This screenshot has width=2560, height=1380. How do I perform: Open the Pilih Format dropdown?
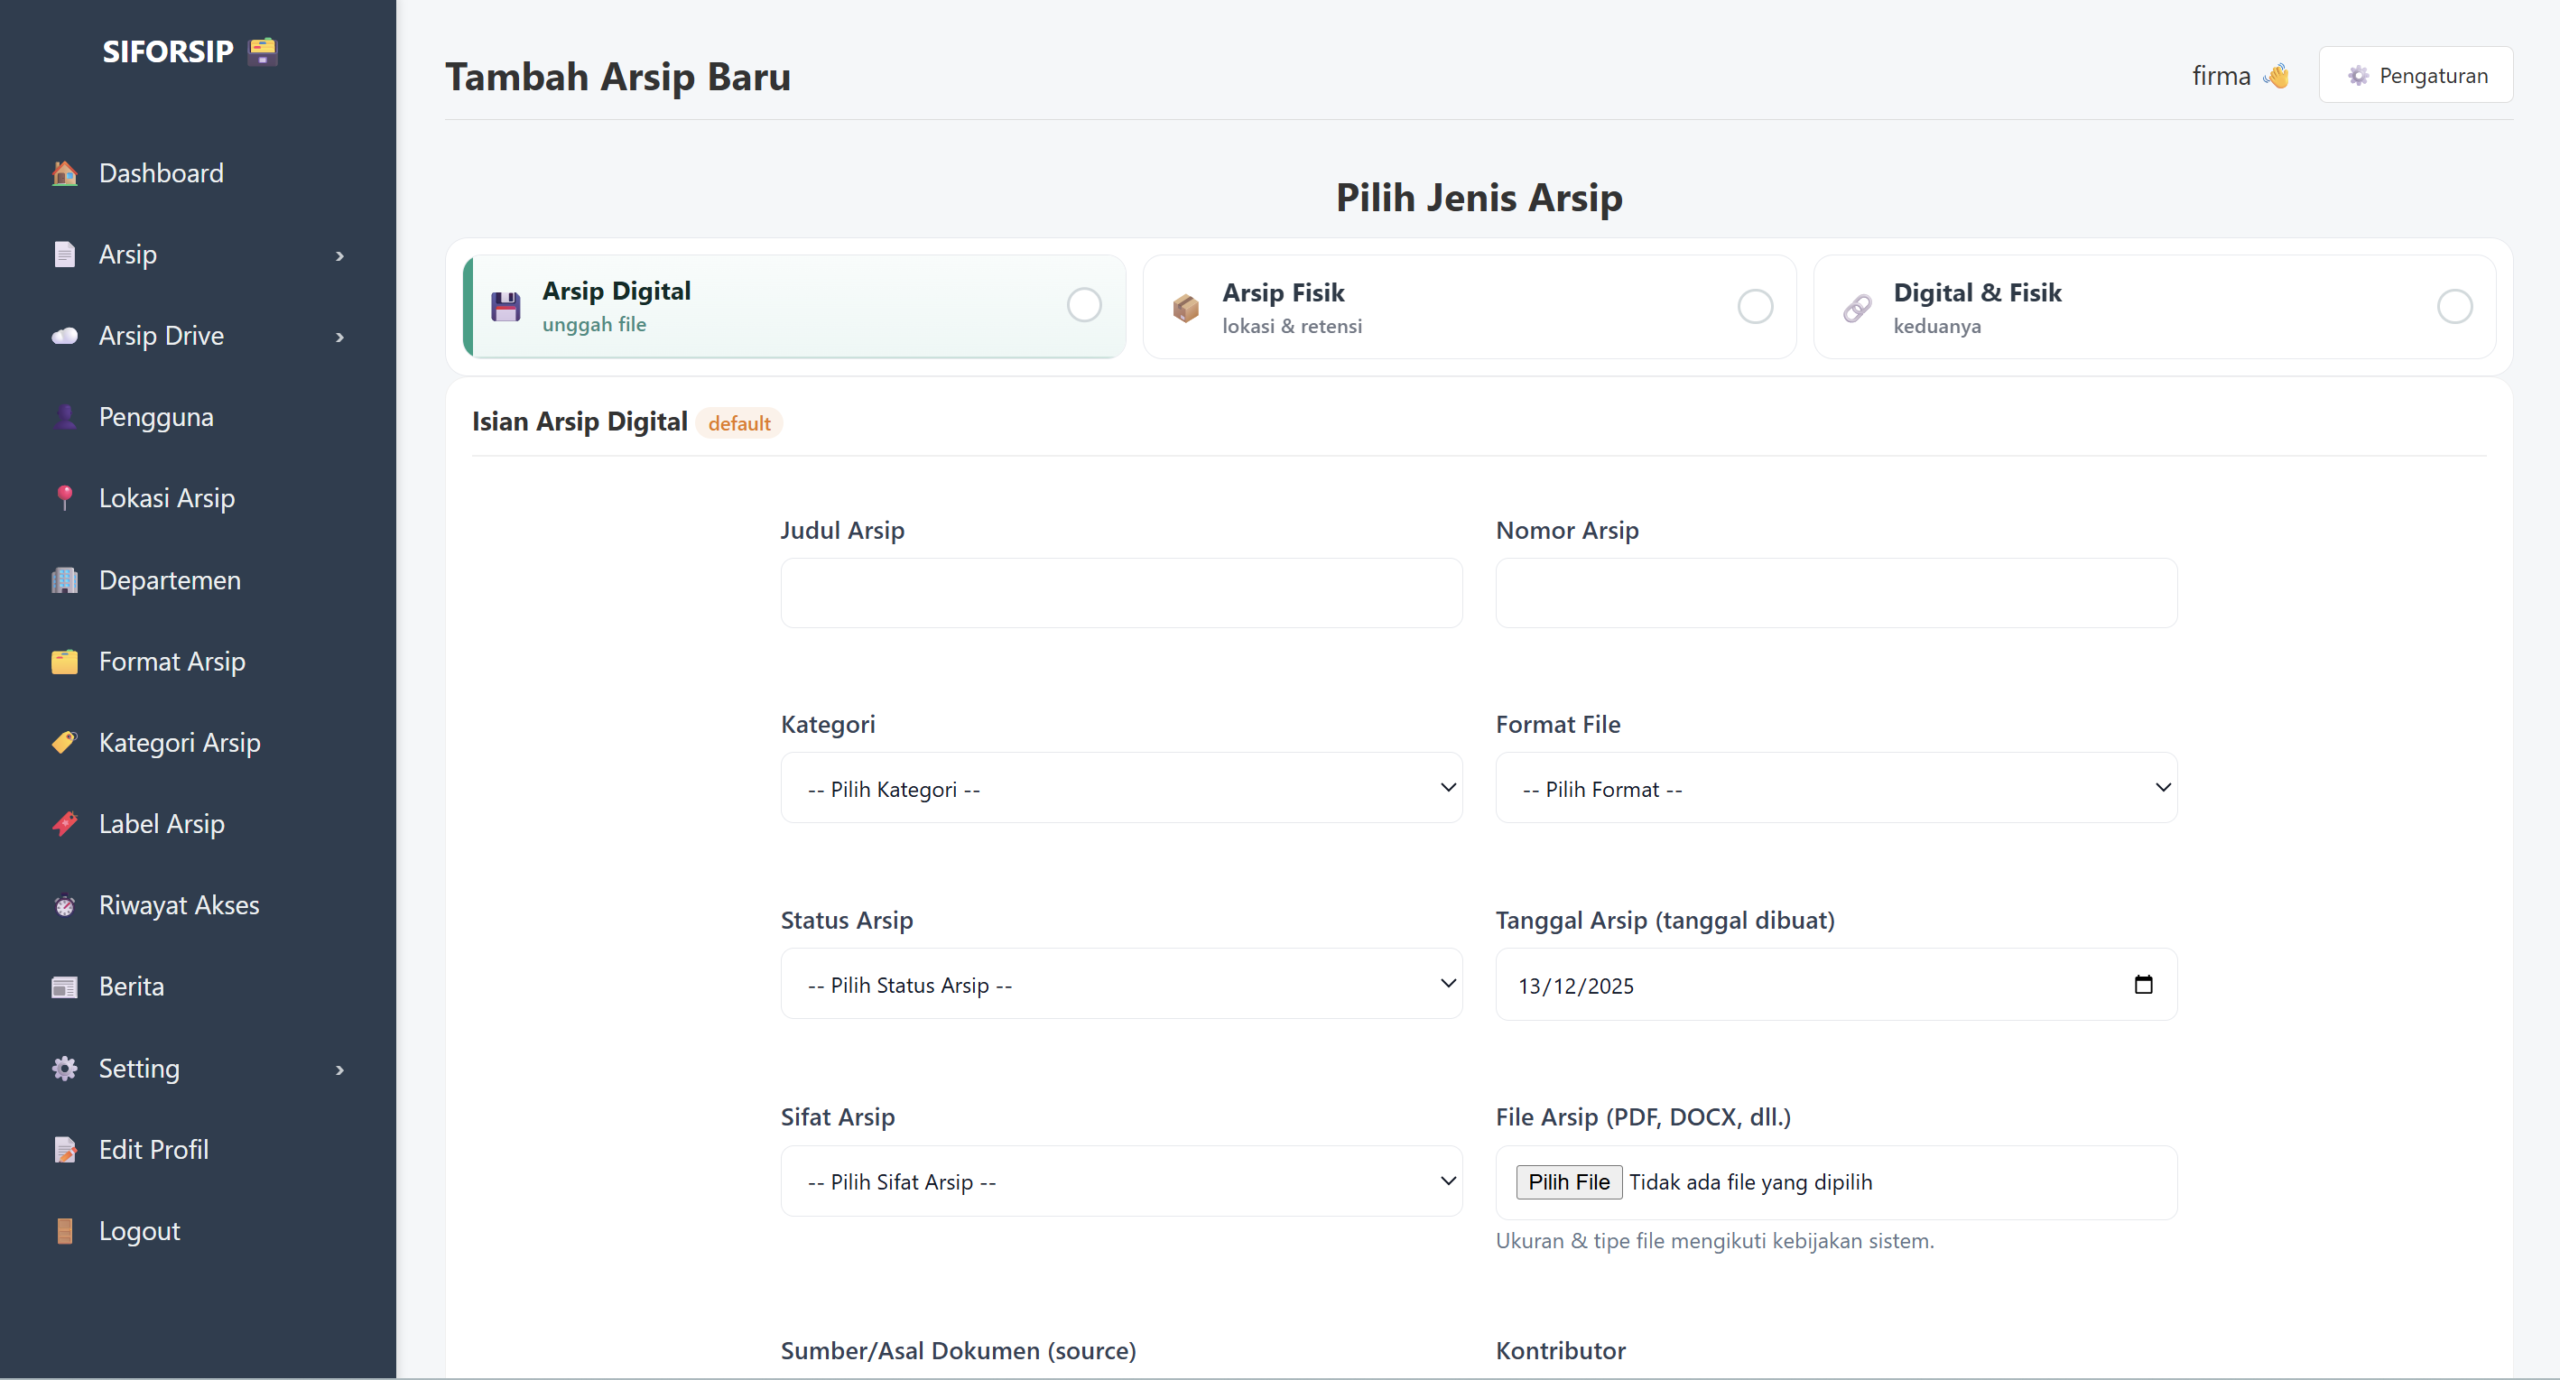[1836, 788]
